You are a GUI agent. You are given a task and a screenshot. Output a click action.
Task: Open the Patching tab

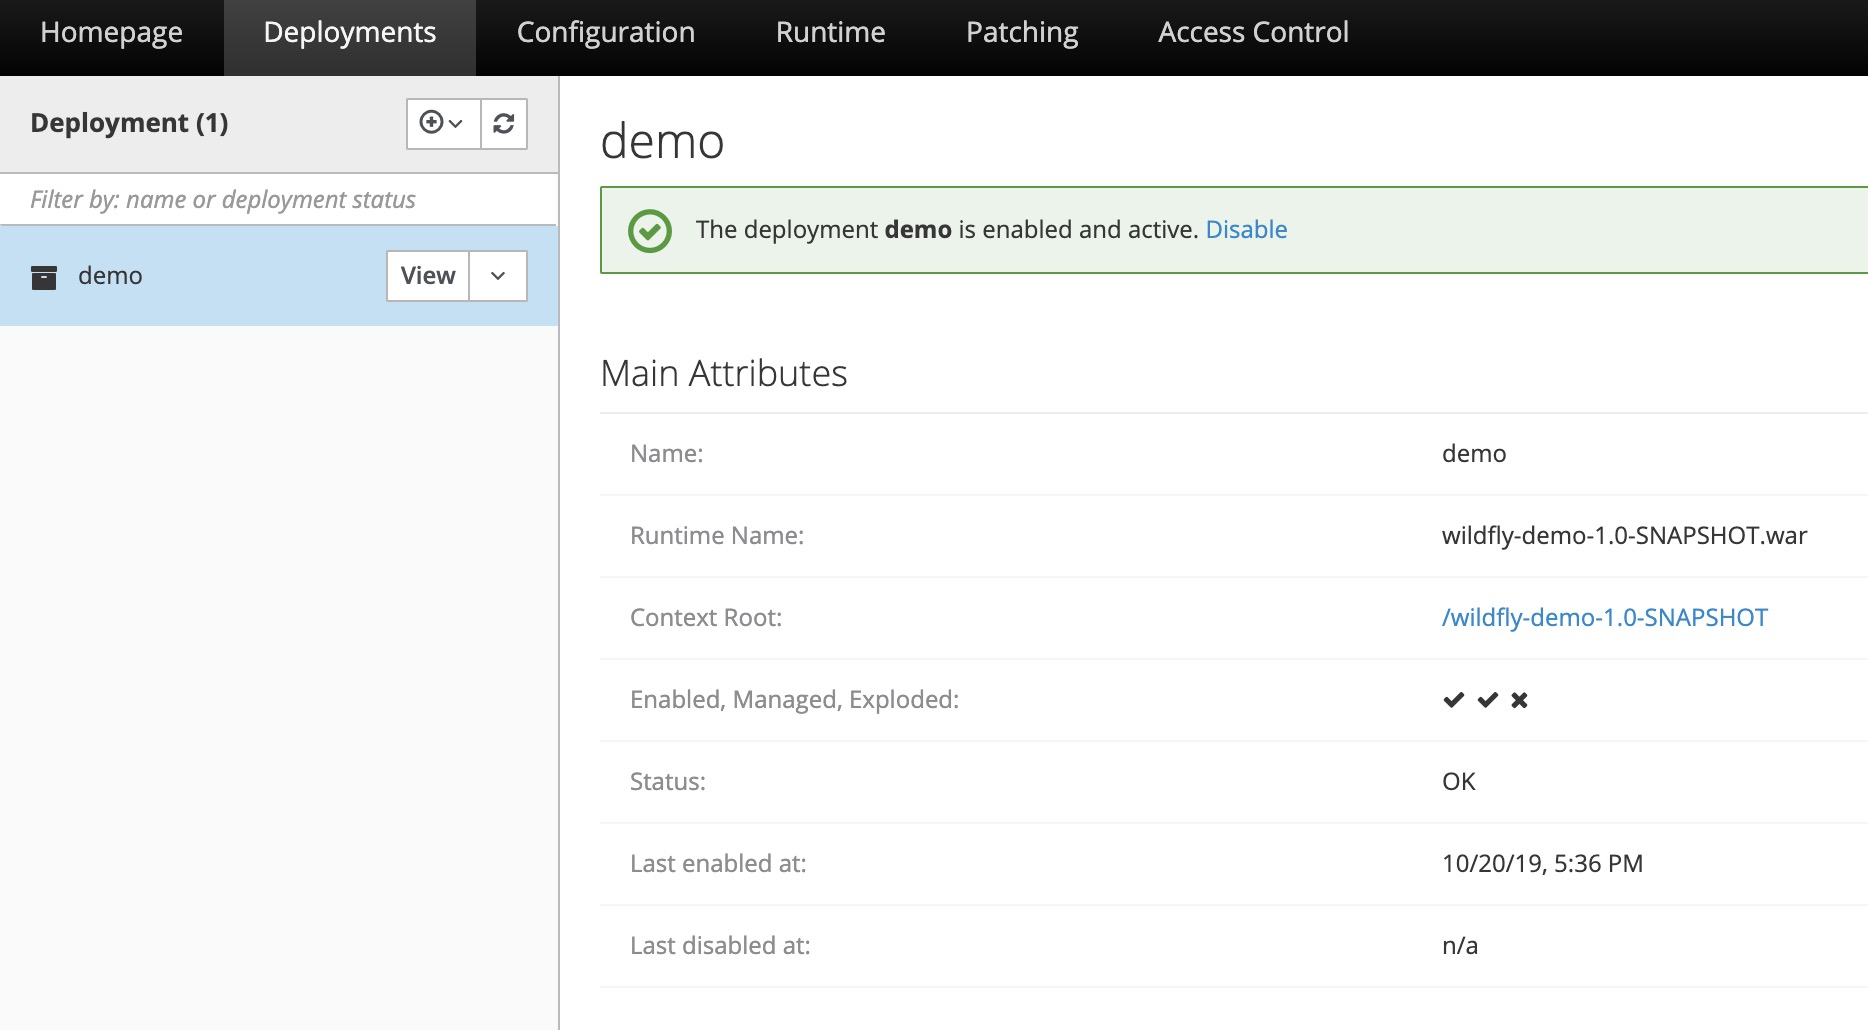(1022, 33)
